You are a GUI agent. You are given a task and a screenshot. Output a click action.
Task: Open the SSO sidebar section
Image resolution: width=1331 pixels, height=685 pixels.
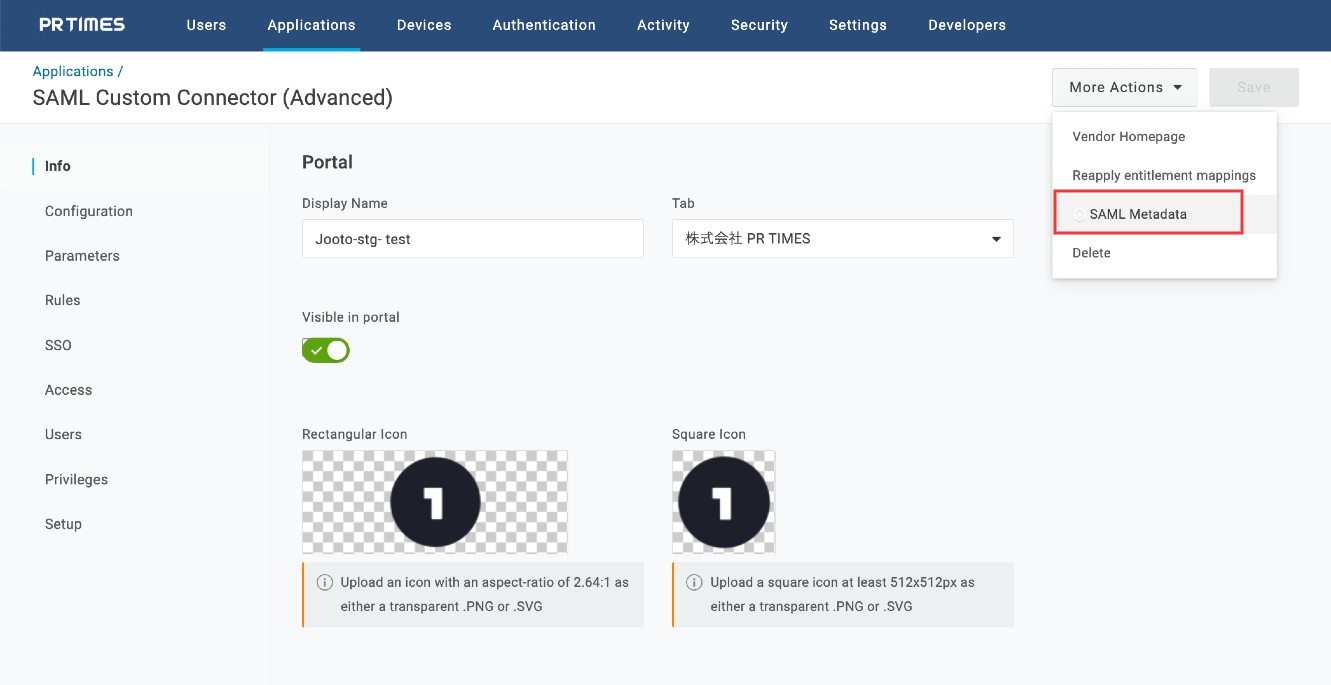[x=58, y=345]
